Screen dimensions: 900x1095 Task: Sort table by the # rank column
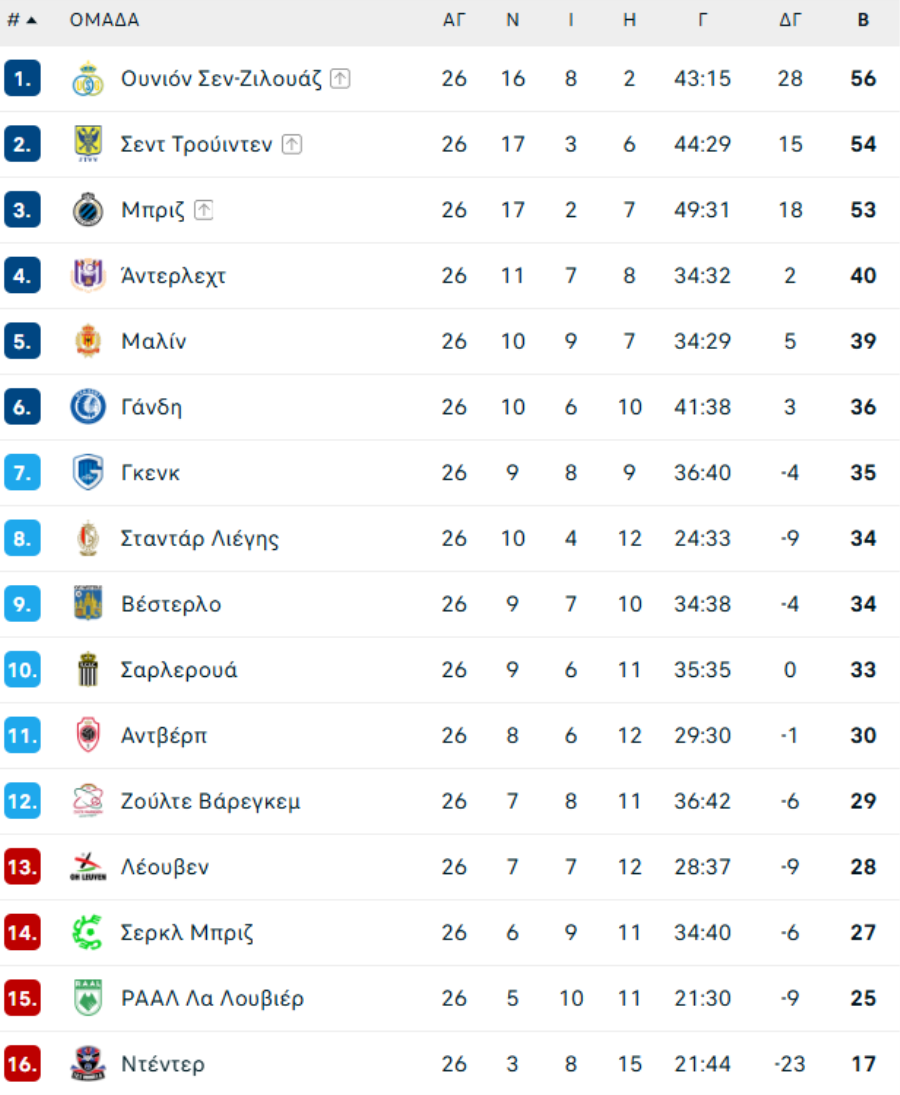(21, 20)
